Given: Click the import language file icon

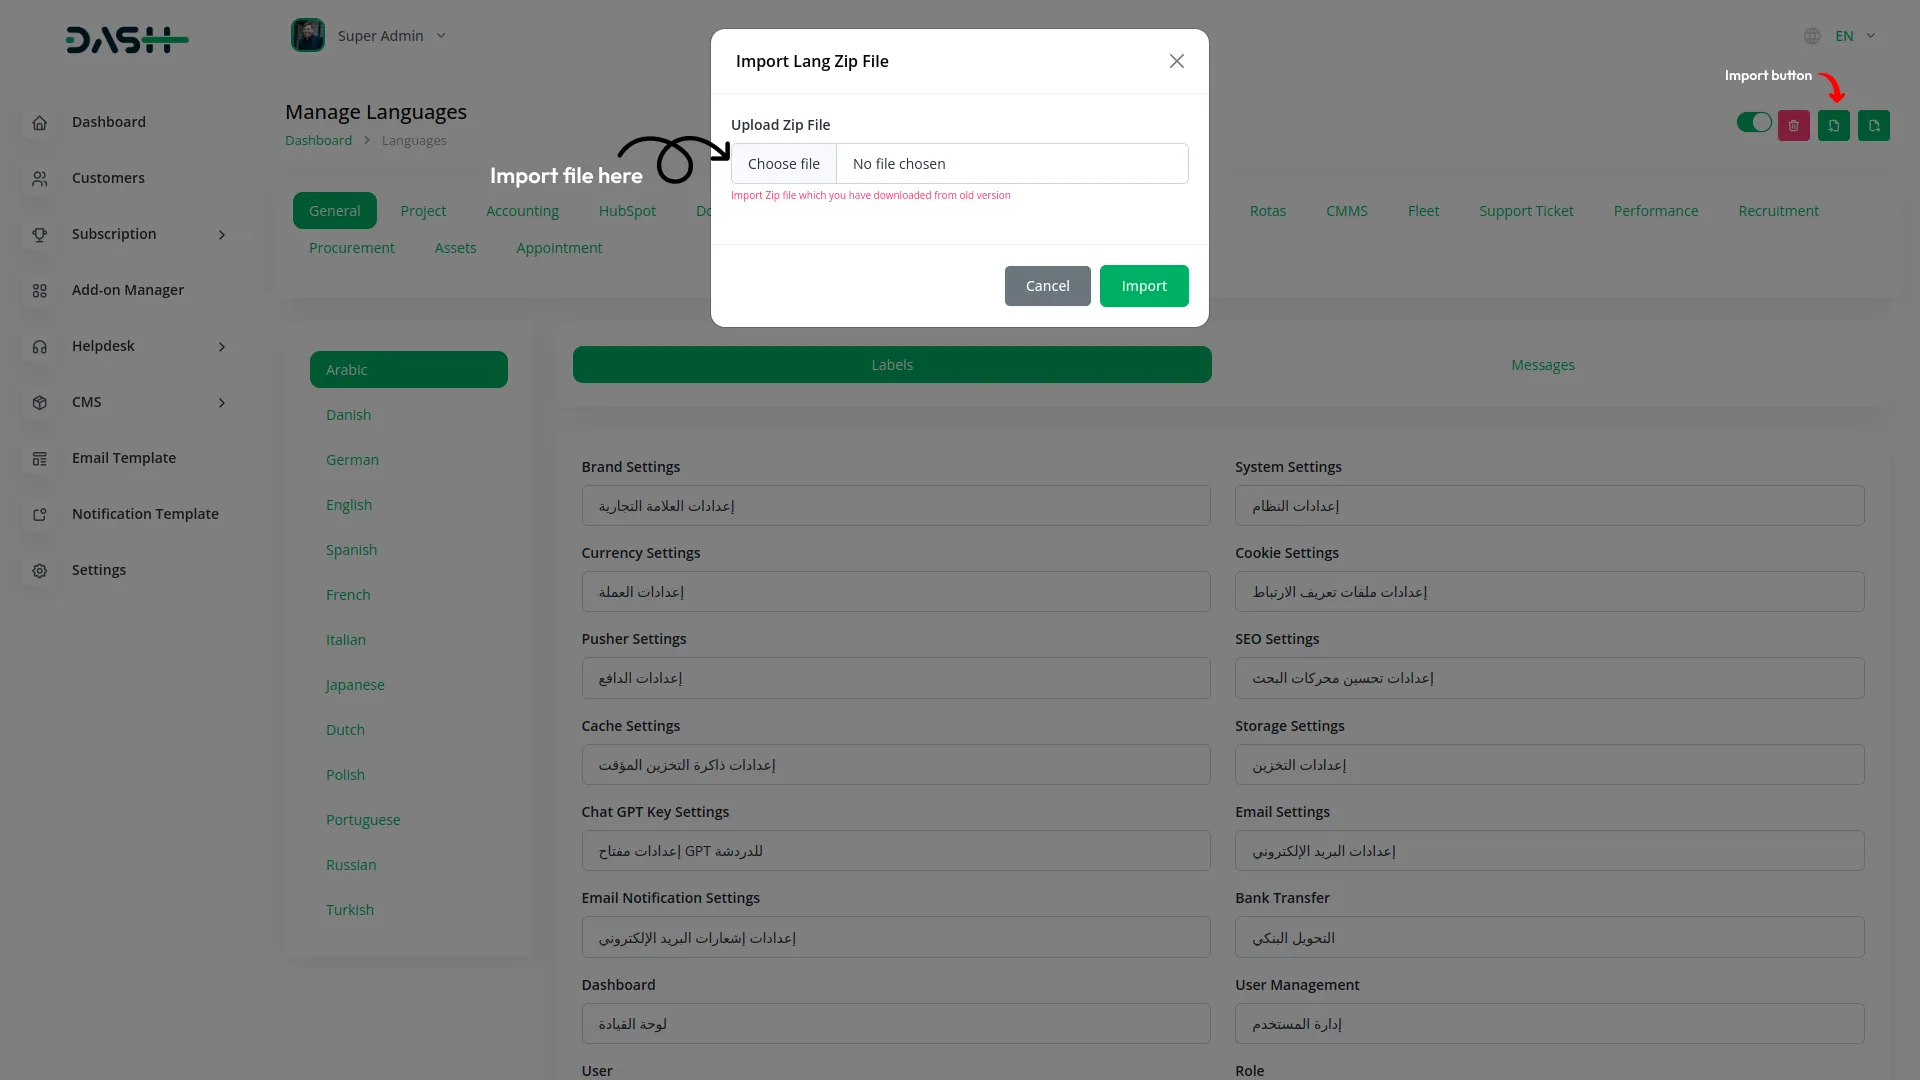Looking at the screenshot, I should [x=1833, y=126].
